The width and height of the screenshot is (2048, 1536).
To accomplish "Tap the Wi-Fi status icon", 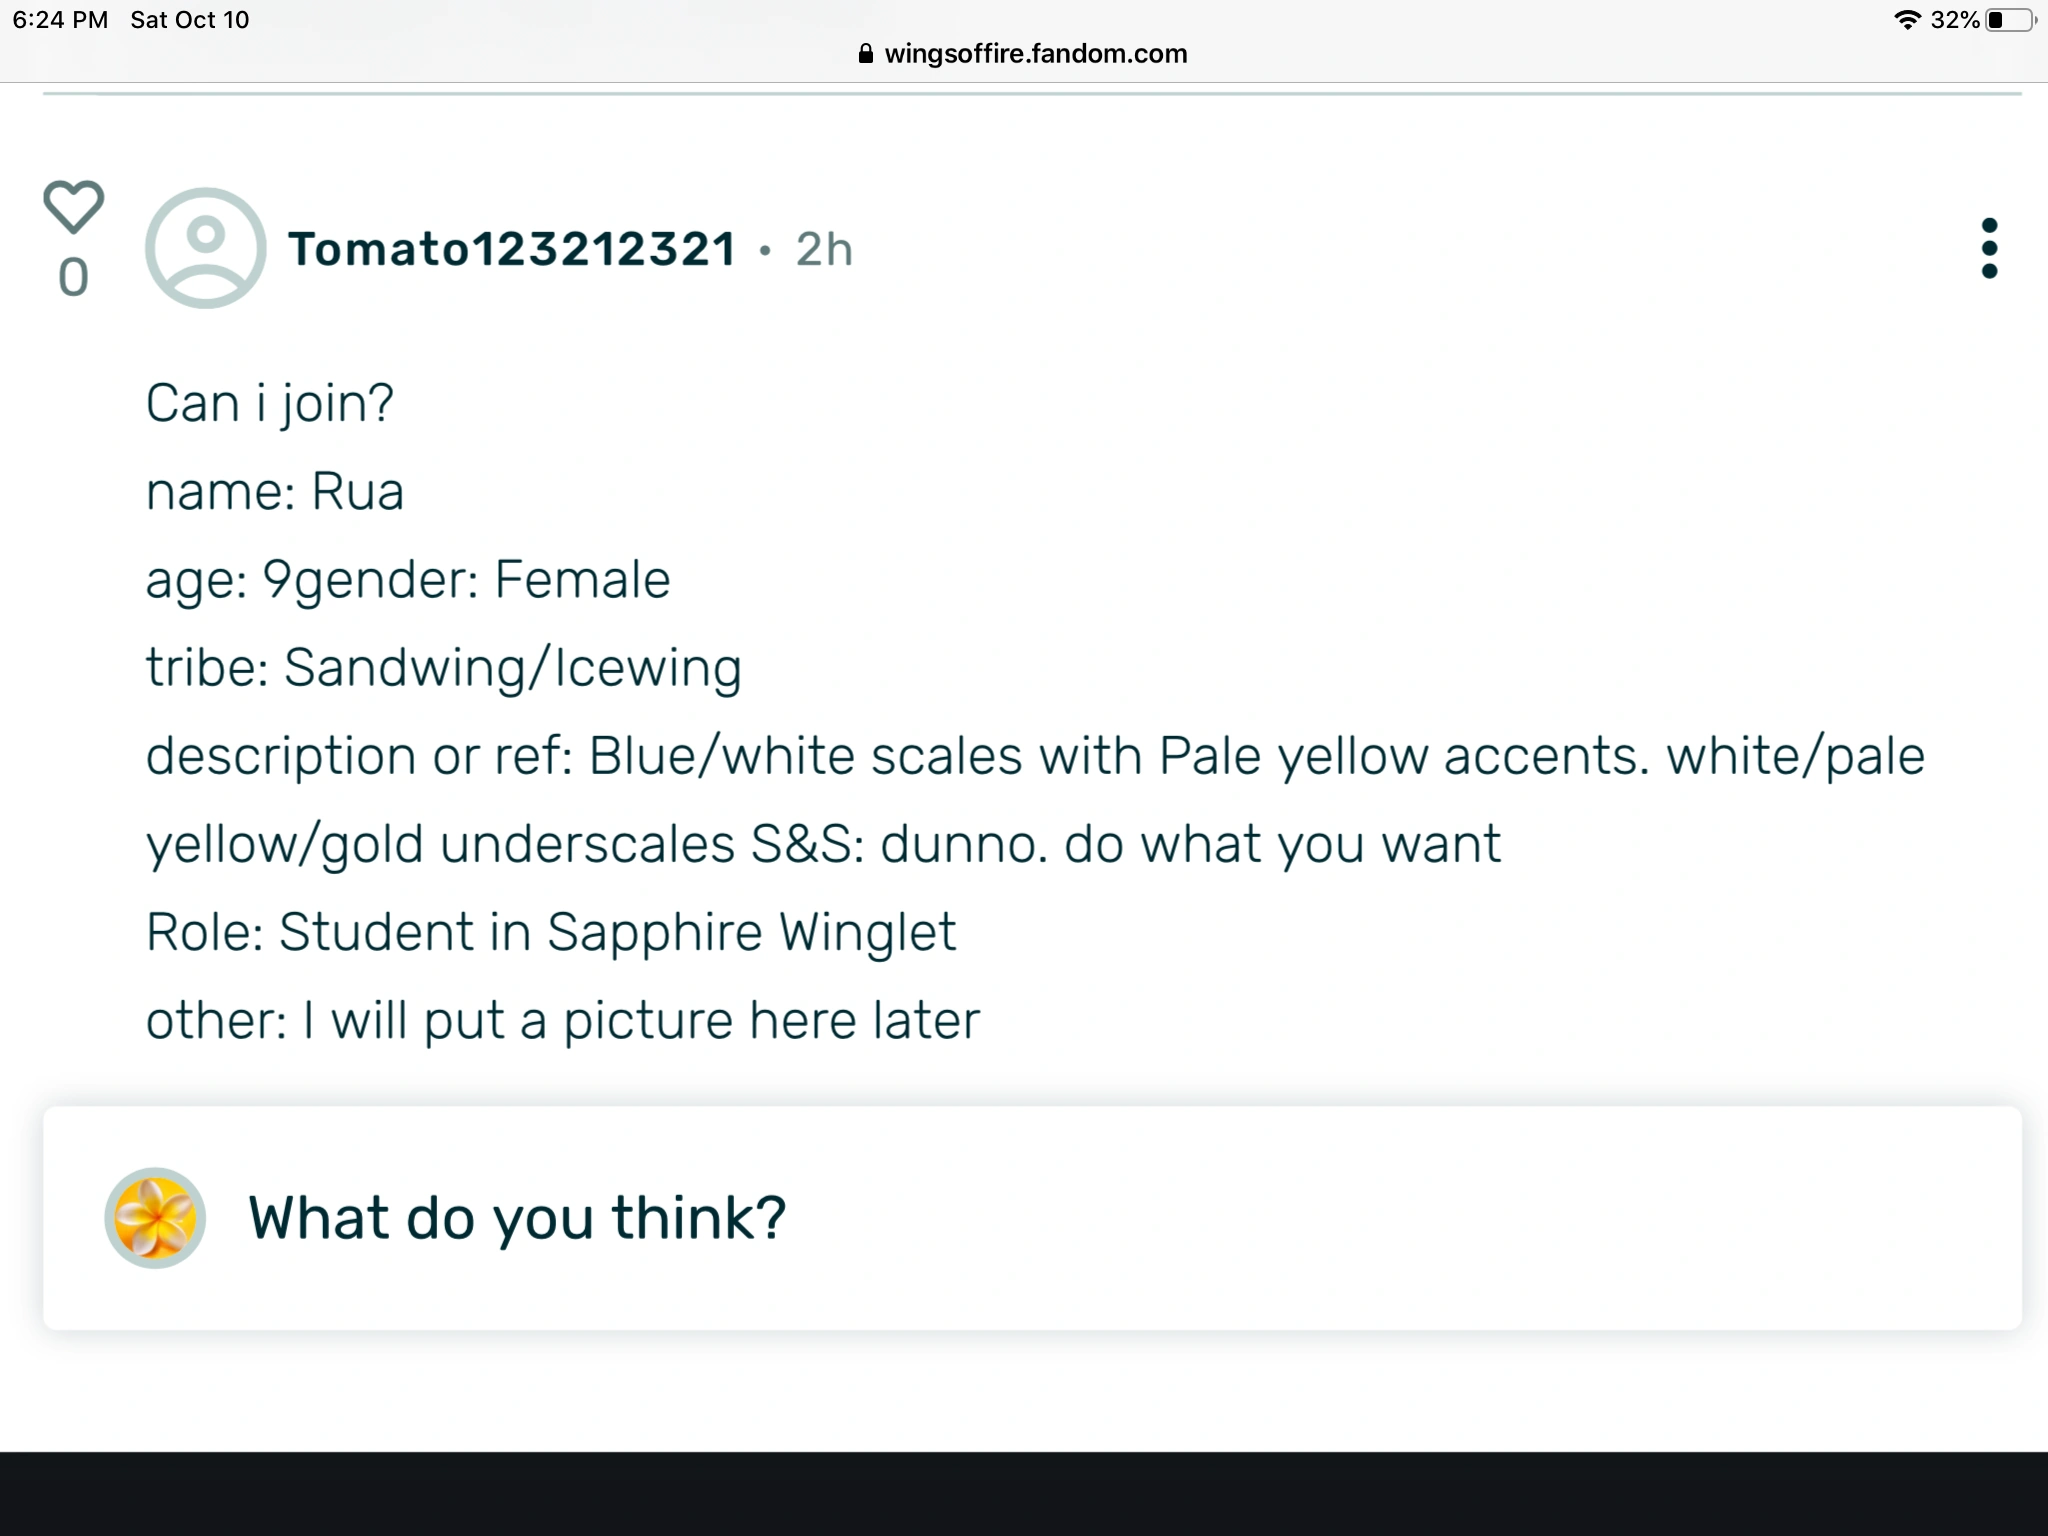I will click(1907, 20).
